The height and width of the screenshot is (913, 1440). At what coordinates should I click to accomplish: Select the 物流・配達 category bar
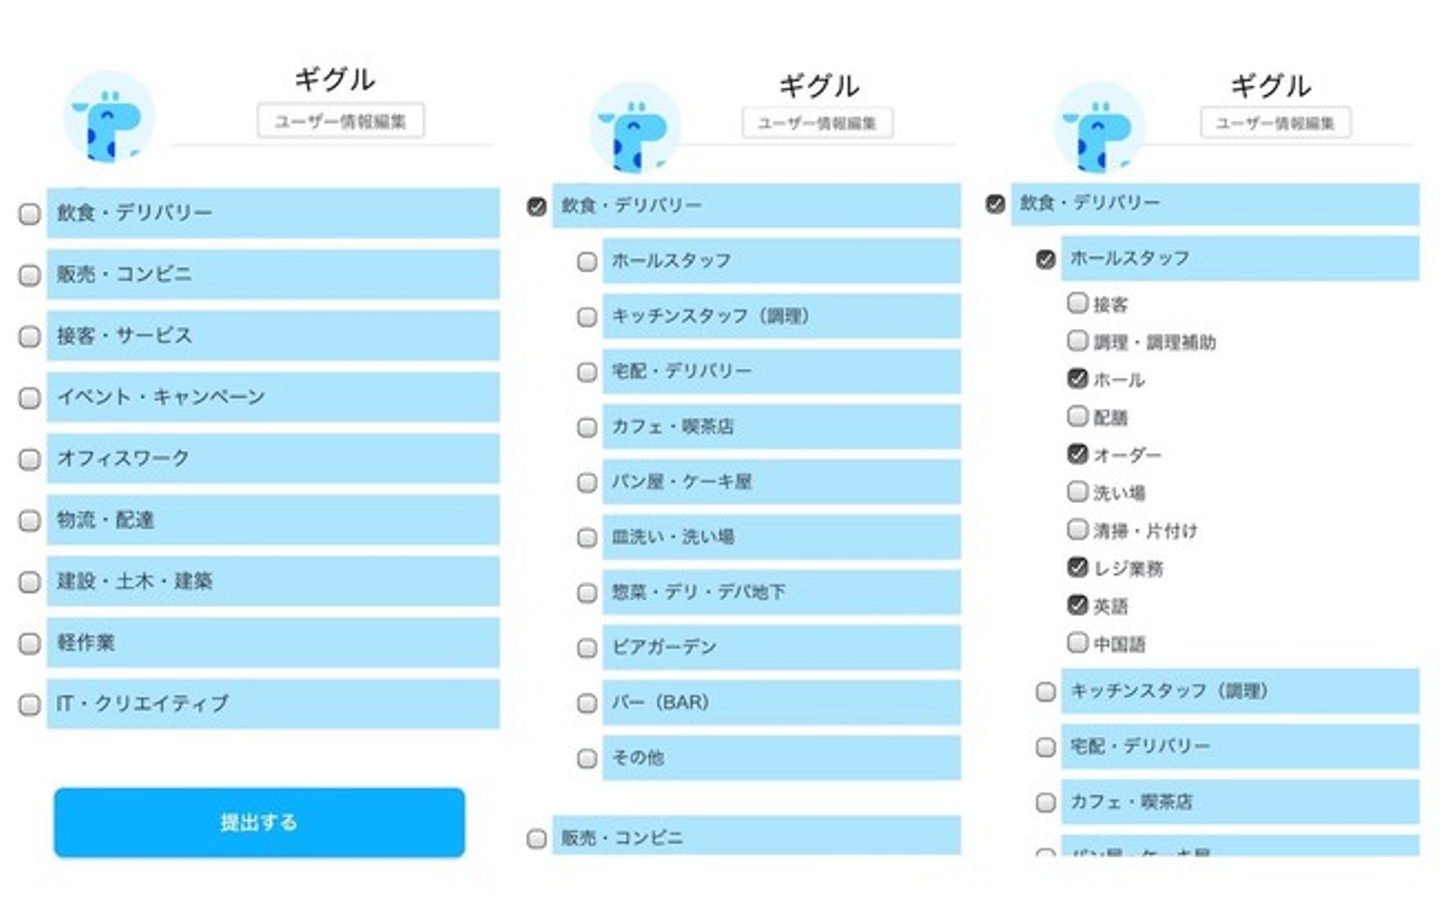point(272,520)
